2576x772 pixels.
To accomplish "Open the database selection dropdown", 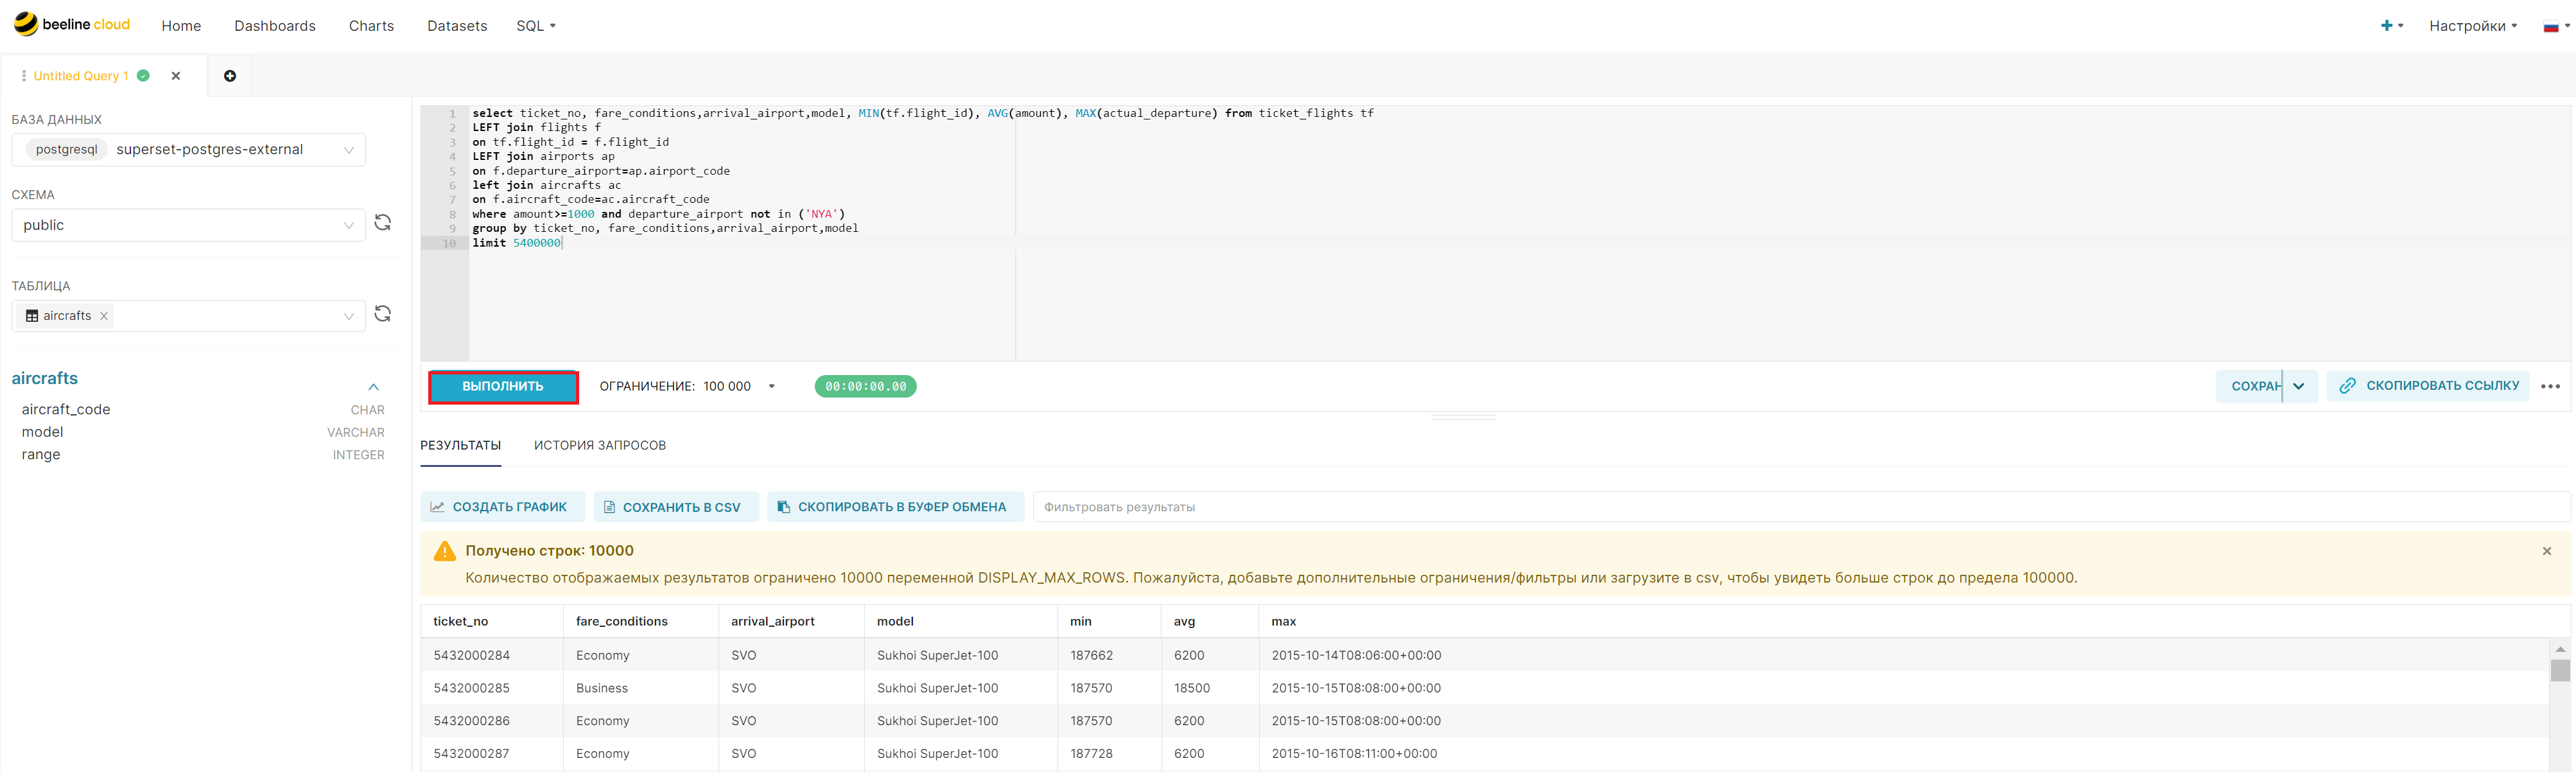I will (x=188, y=150).
